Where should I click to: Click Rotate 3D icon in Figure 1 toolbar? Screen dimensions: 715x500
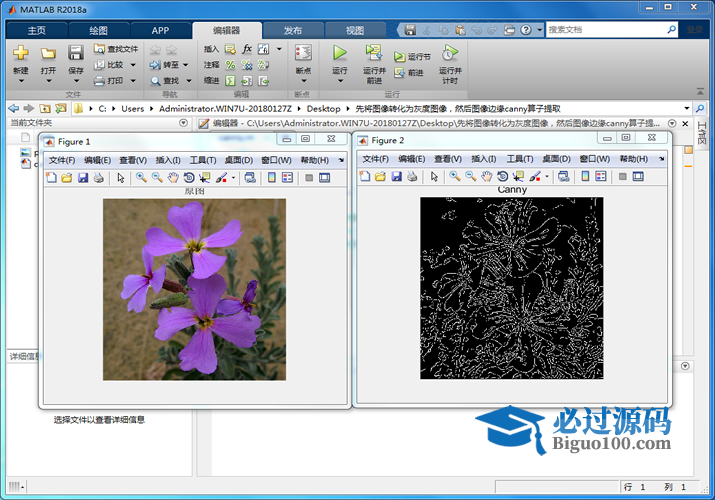coord(188,177)
